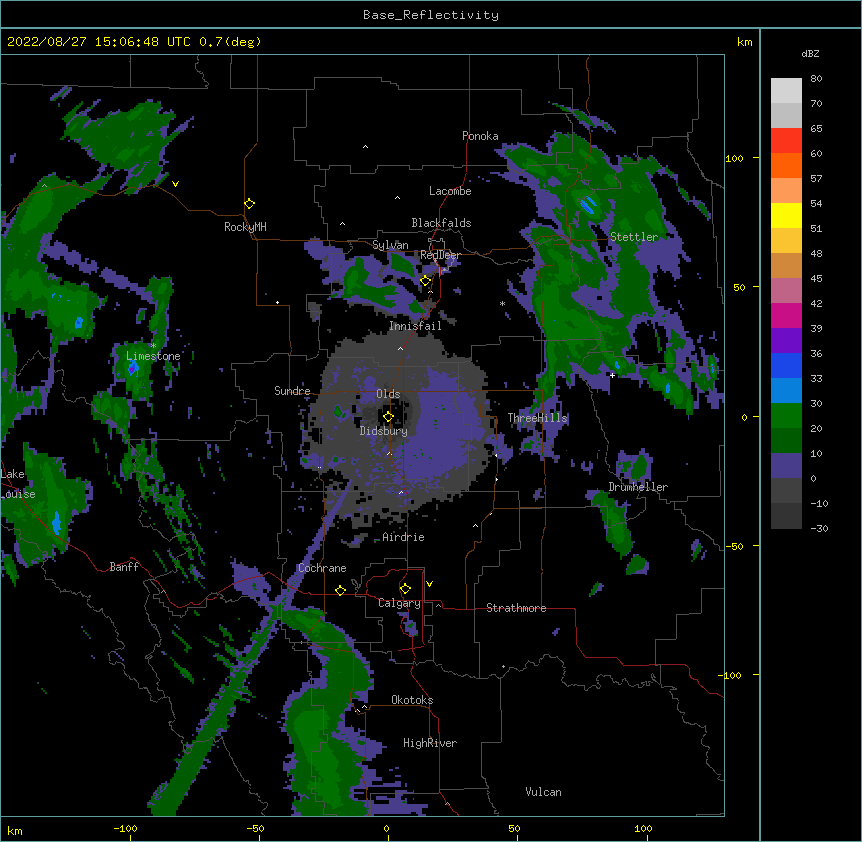Image resolution: width=862 pixels, height=842 pixels.
Task: Click the Drumheller map label
Action: [638, 487]
